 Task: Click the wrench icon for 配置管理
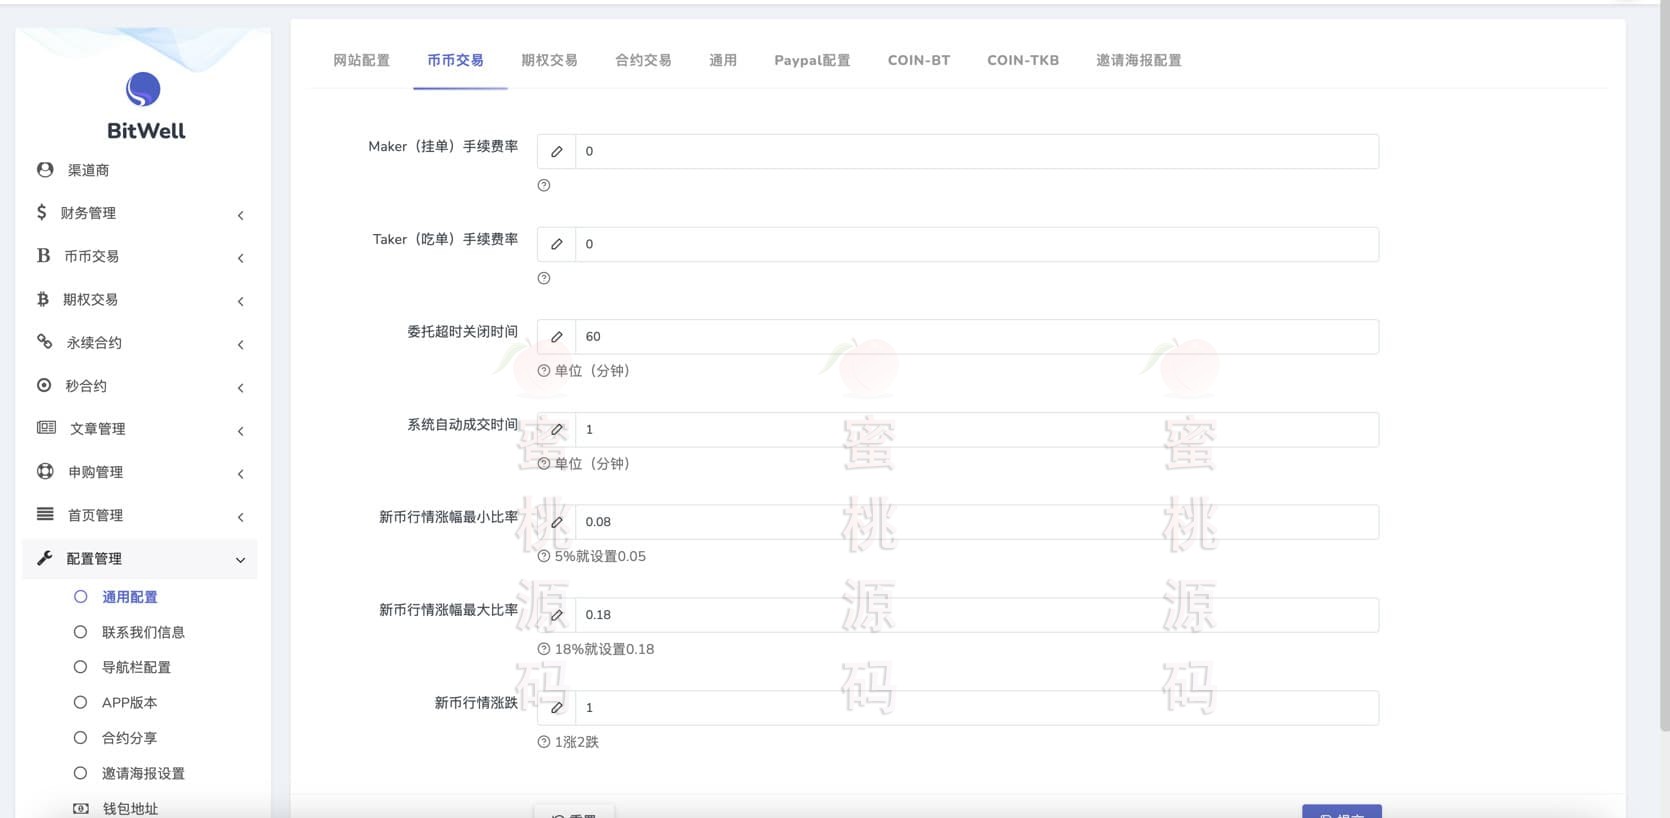(44, 558)
